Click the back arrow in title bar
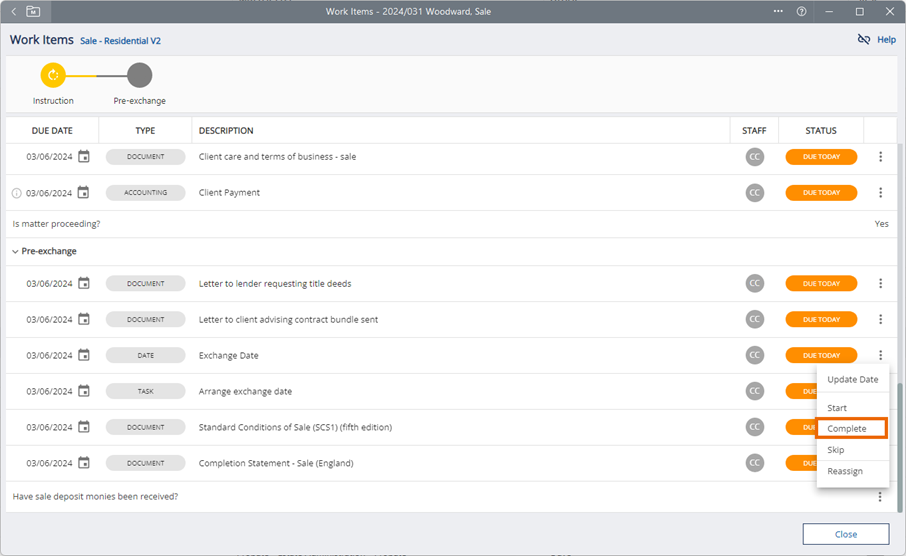The height and width of the screenshot is (556, 906). (x=14, y=11)
